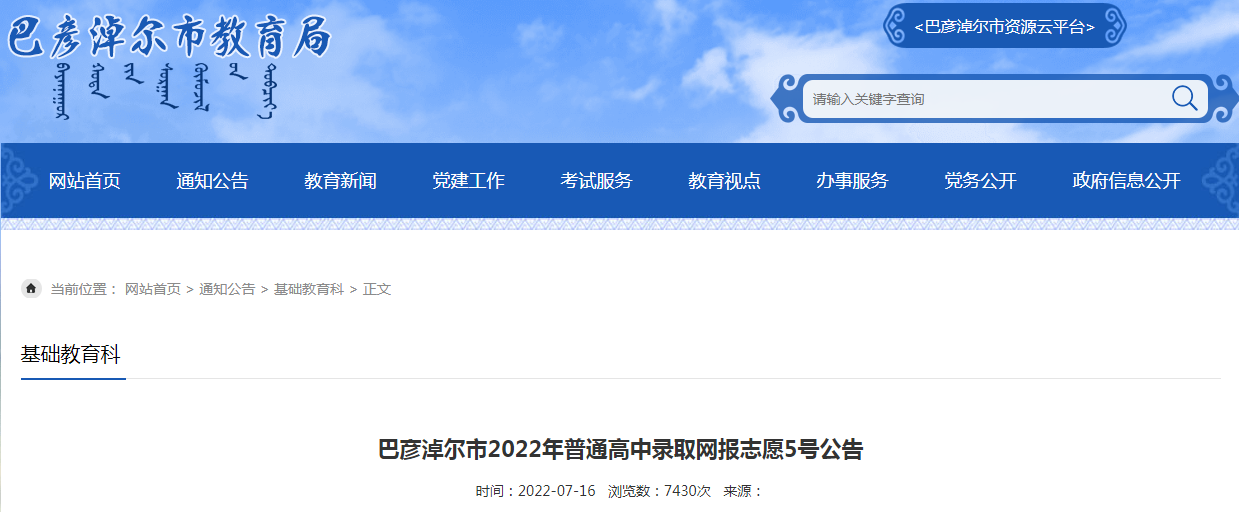This screenshot has width=1239, height=512.
Task: Open 巴彦淖尔市资源云平台 link
Action: [1005, 27]
